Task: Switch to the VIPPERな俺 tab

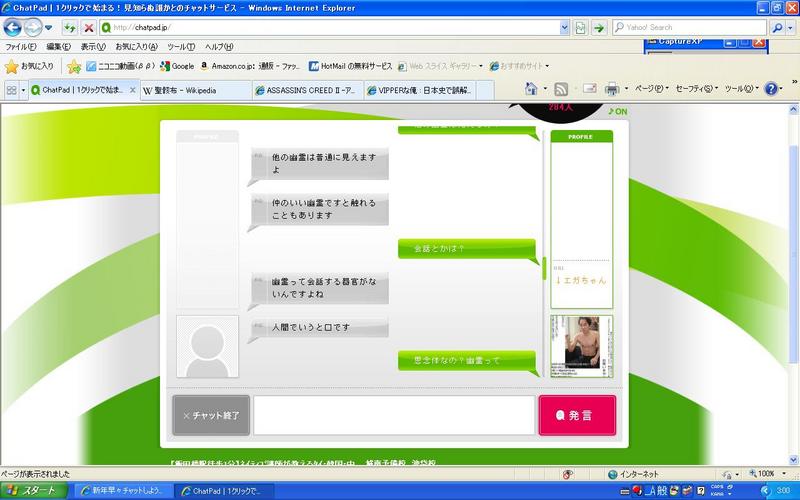Action: tap(419, 90)
